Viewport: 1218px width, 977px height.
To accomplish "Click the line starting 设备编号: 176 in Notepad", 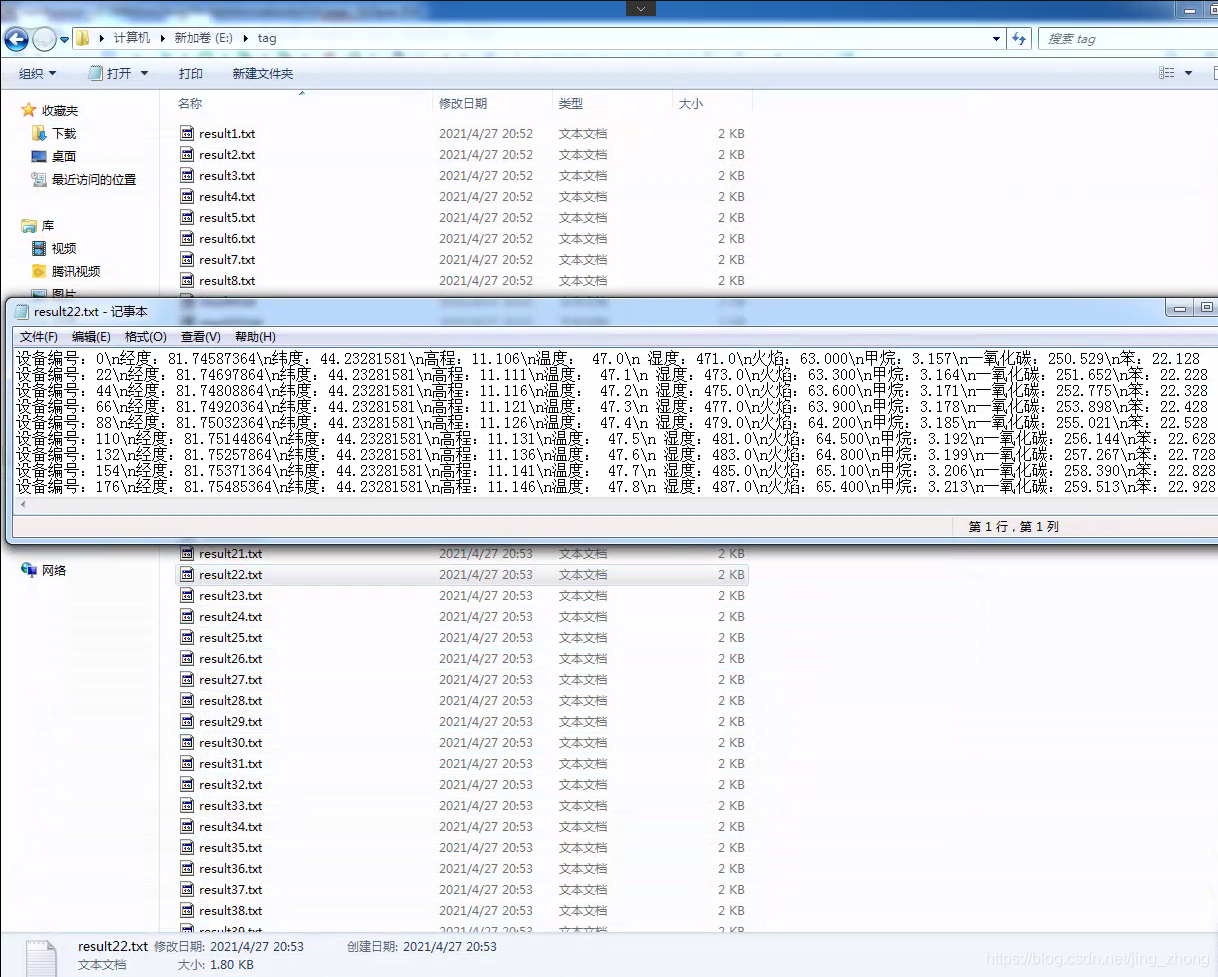I will [616, 487].
